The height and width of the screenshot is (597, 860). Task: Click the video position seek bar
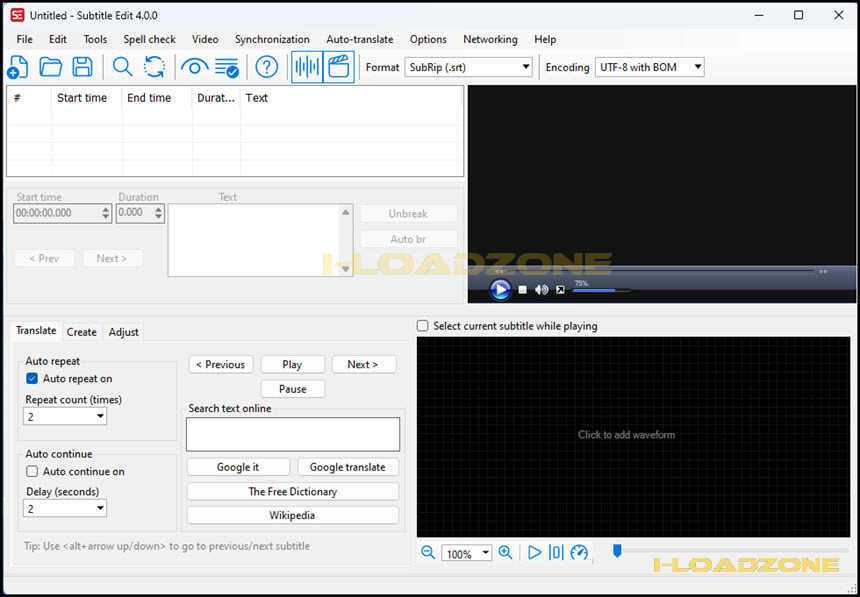(661, 271)
